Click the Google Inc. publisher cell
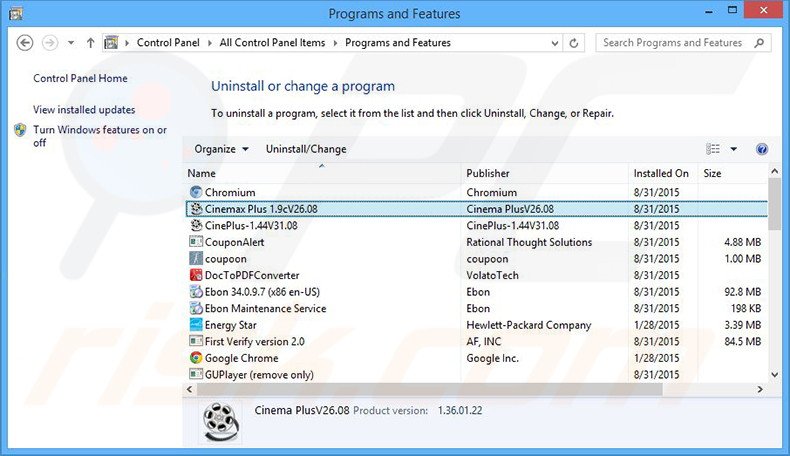Viewport: 790px width, 456px height. point(492,358)
